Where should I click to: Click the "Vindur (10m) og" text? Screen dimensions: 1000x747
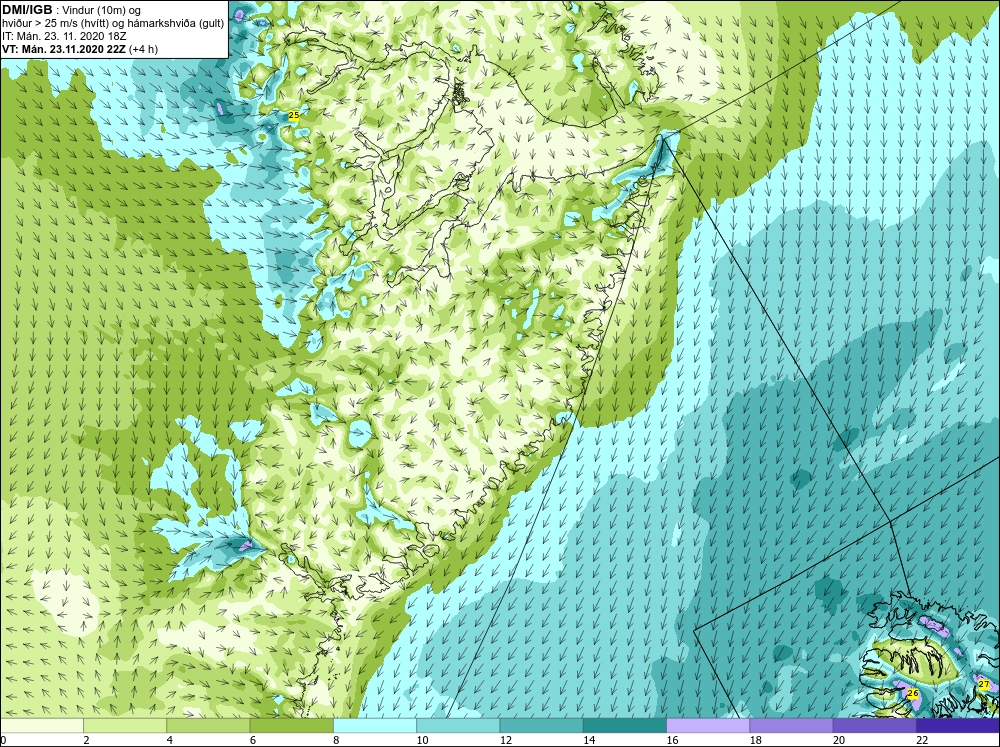coord(103,11)
